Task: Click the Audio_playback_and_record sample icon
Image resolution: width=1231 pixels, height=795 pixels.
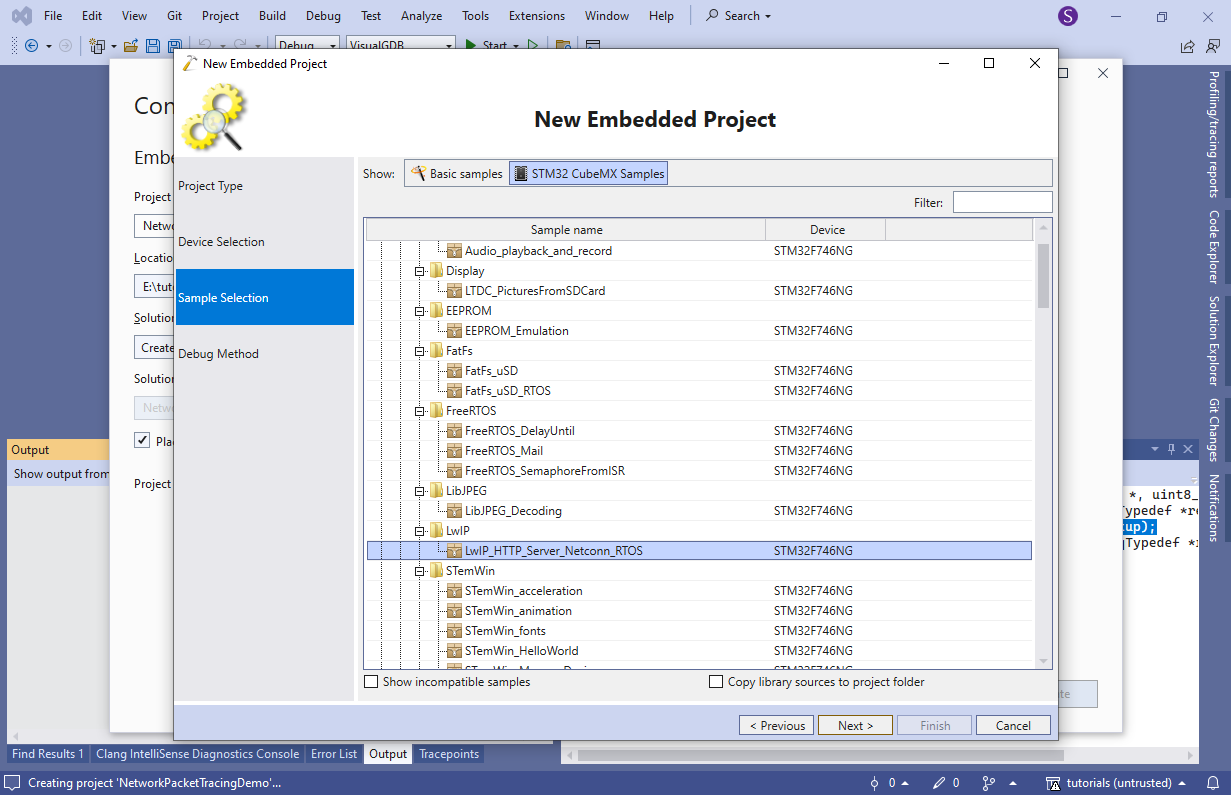Action: point(455,251)
